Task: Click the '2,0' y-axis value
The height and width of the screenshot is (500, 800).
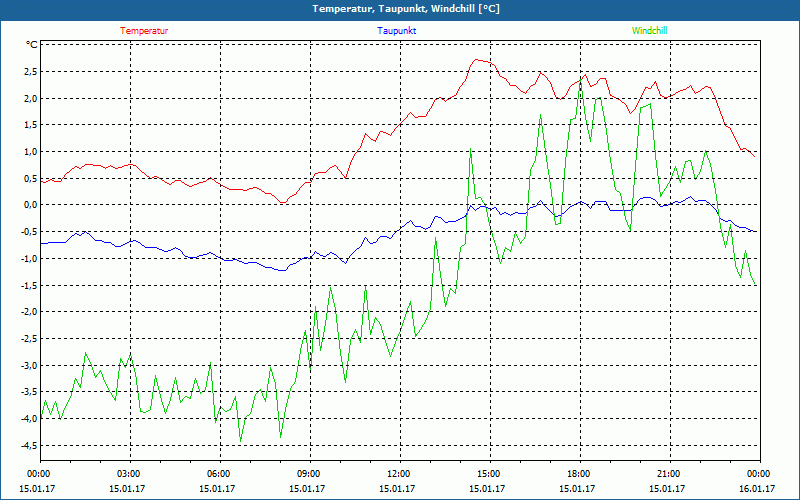Action: 31,98
